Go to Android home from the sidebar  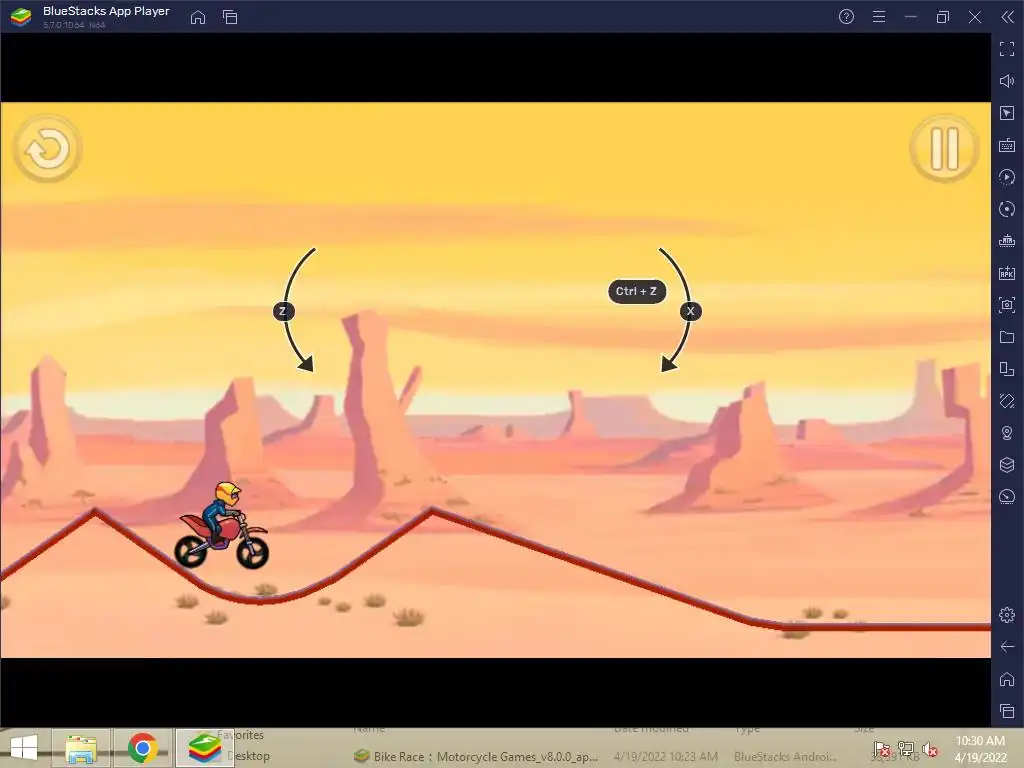point(1007,679)
